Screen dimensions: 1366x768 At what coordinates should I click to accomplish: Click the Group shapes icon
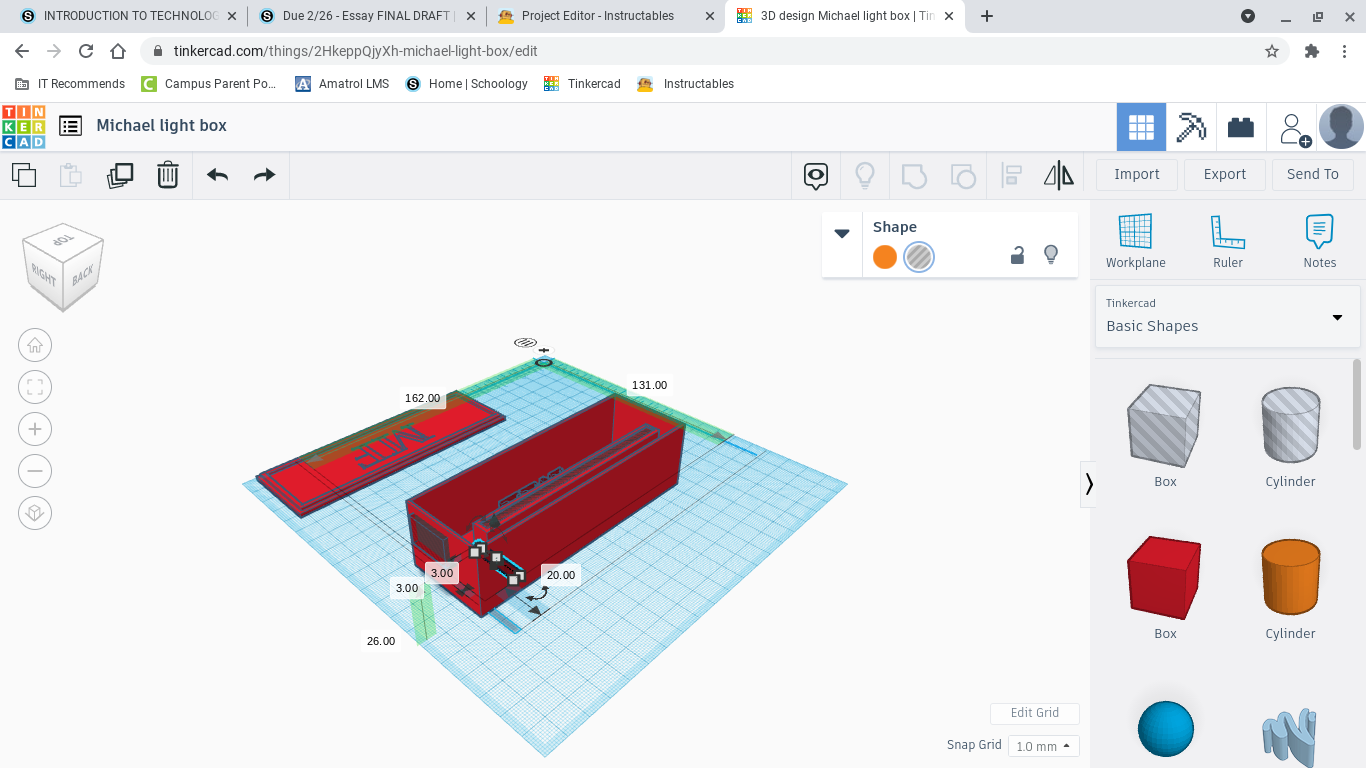click(x=914, y=176)
